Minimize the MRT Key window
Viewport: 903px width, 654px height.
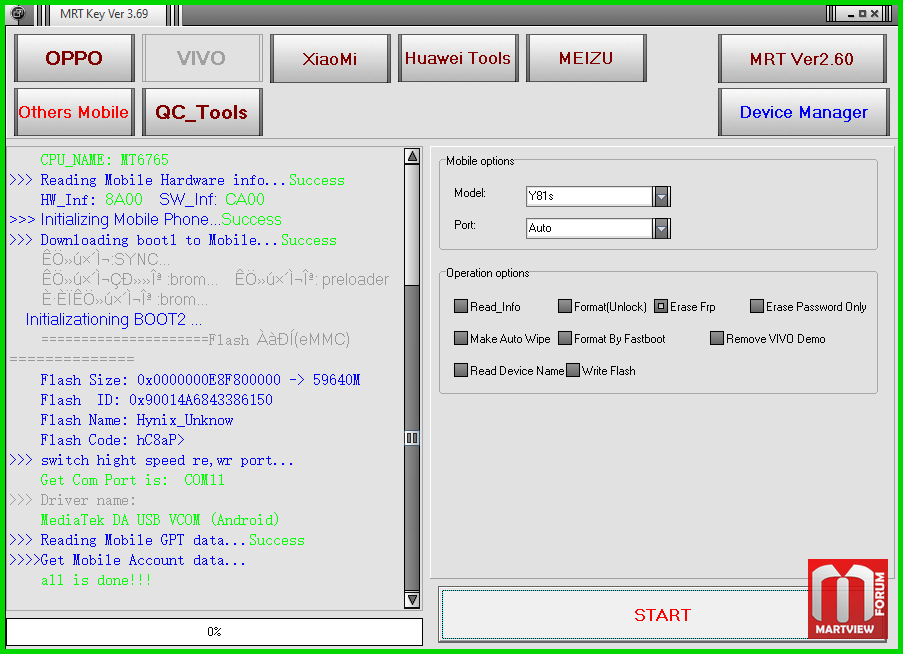[851, 14]
